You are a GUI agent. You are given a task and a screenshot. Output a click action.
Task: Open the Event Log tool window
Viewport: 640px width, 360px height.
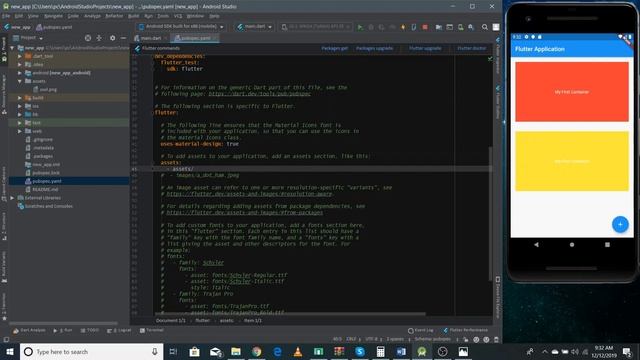click(x=420, y=330)
